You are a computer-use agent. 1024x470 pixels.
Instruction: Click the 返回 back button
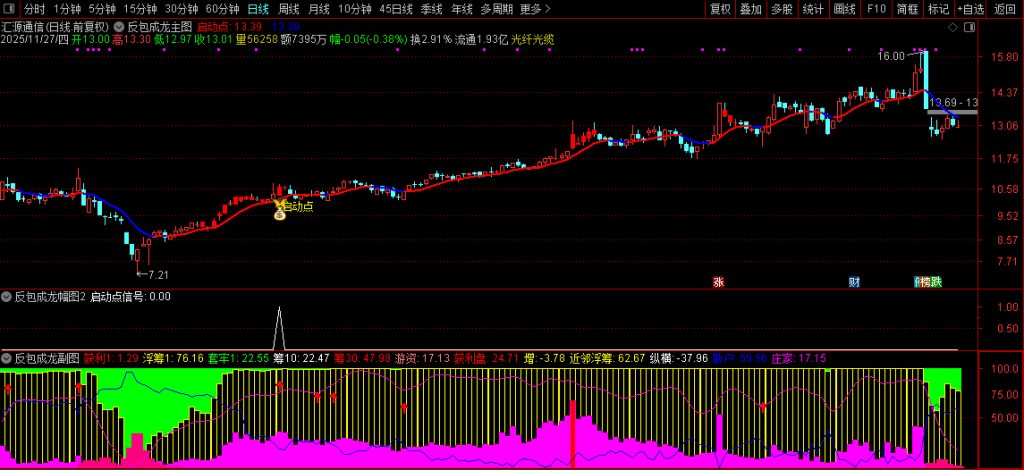[x=1004, y=9]
